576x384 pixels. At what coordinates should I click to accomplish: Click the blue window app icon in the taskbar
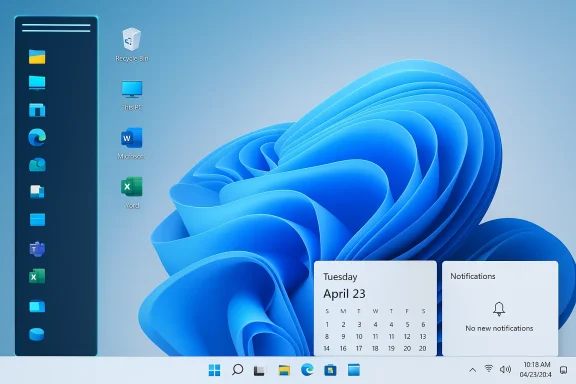click(354, 370)
